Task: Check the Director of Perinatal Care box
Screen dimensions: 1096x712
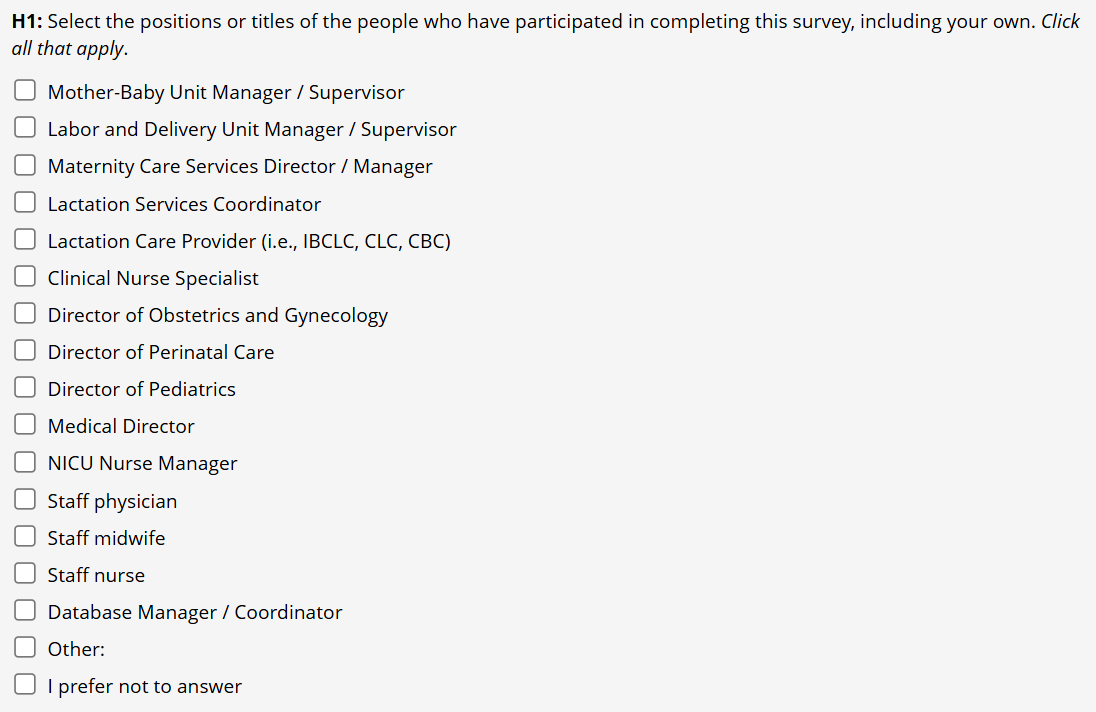Action: coord(25,351)
